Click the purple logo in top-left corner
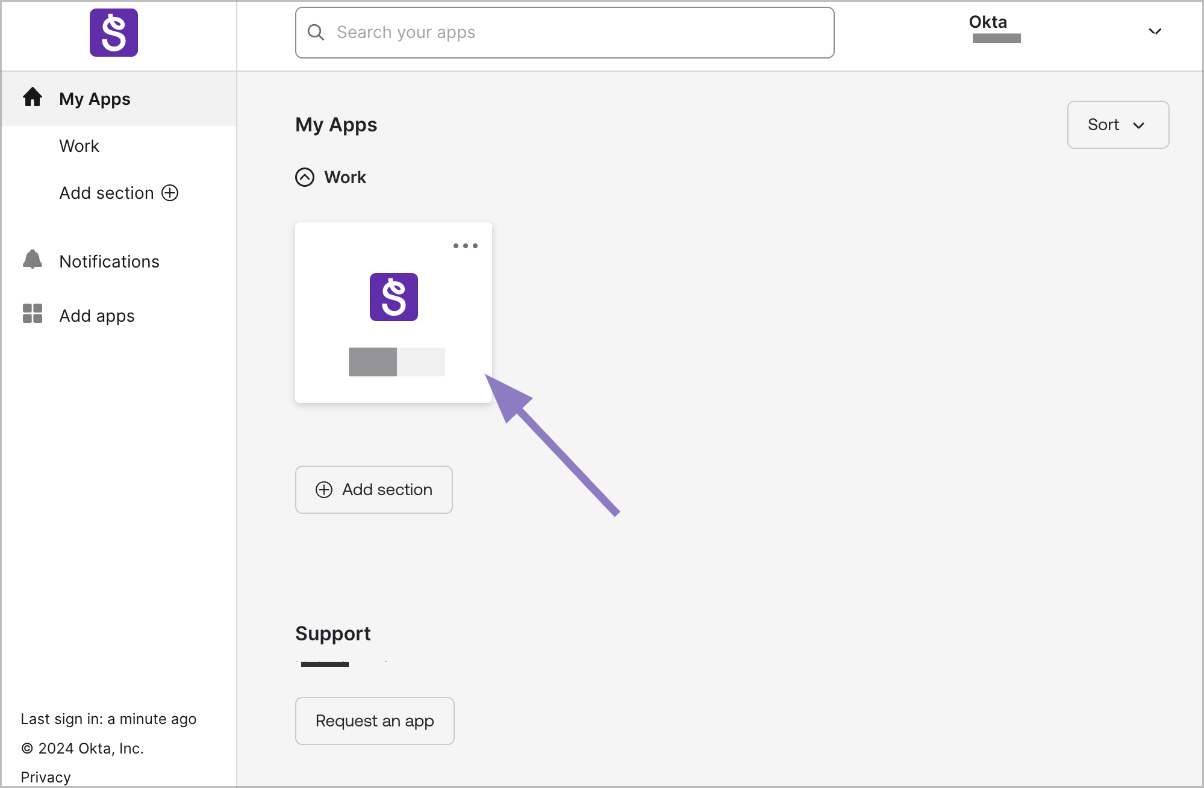Screen dimensions: 1204x788 (113, 33)
